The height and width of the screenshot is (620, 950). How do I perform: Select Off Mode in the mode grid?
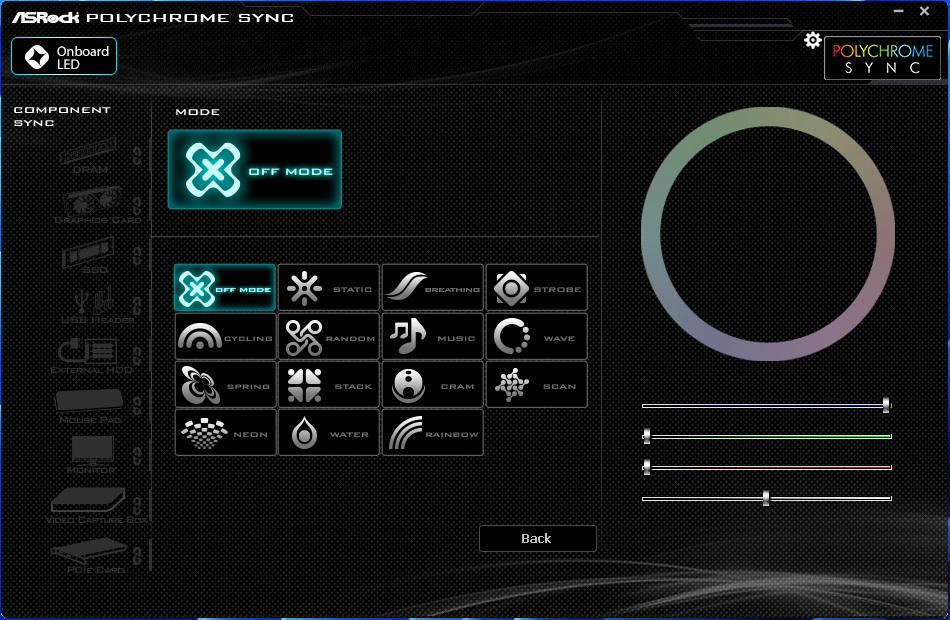[x=225, y=287]
